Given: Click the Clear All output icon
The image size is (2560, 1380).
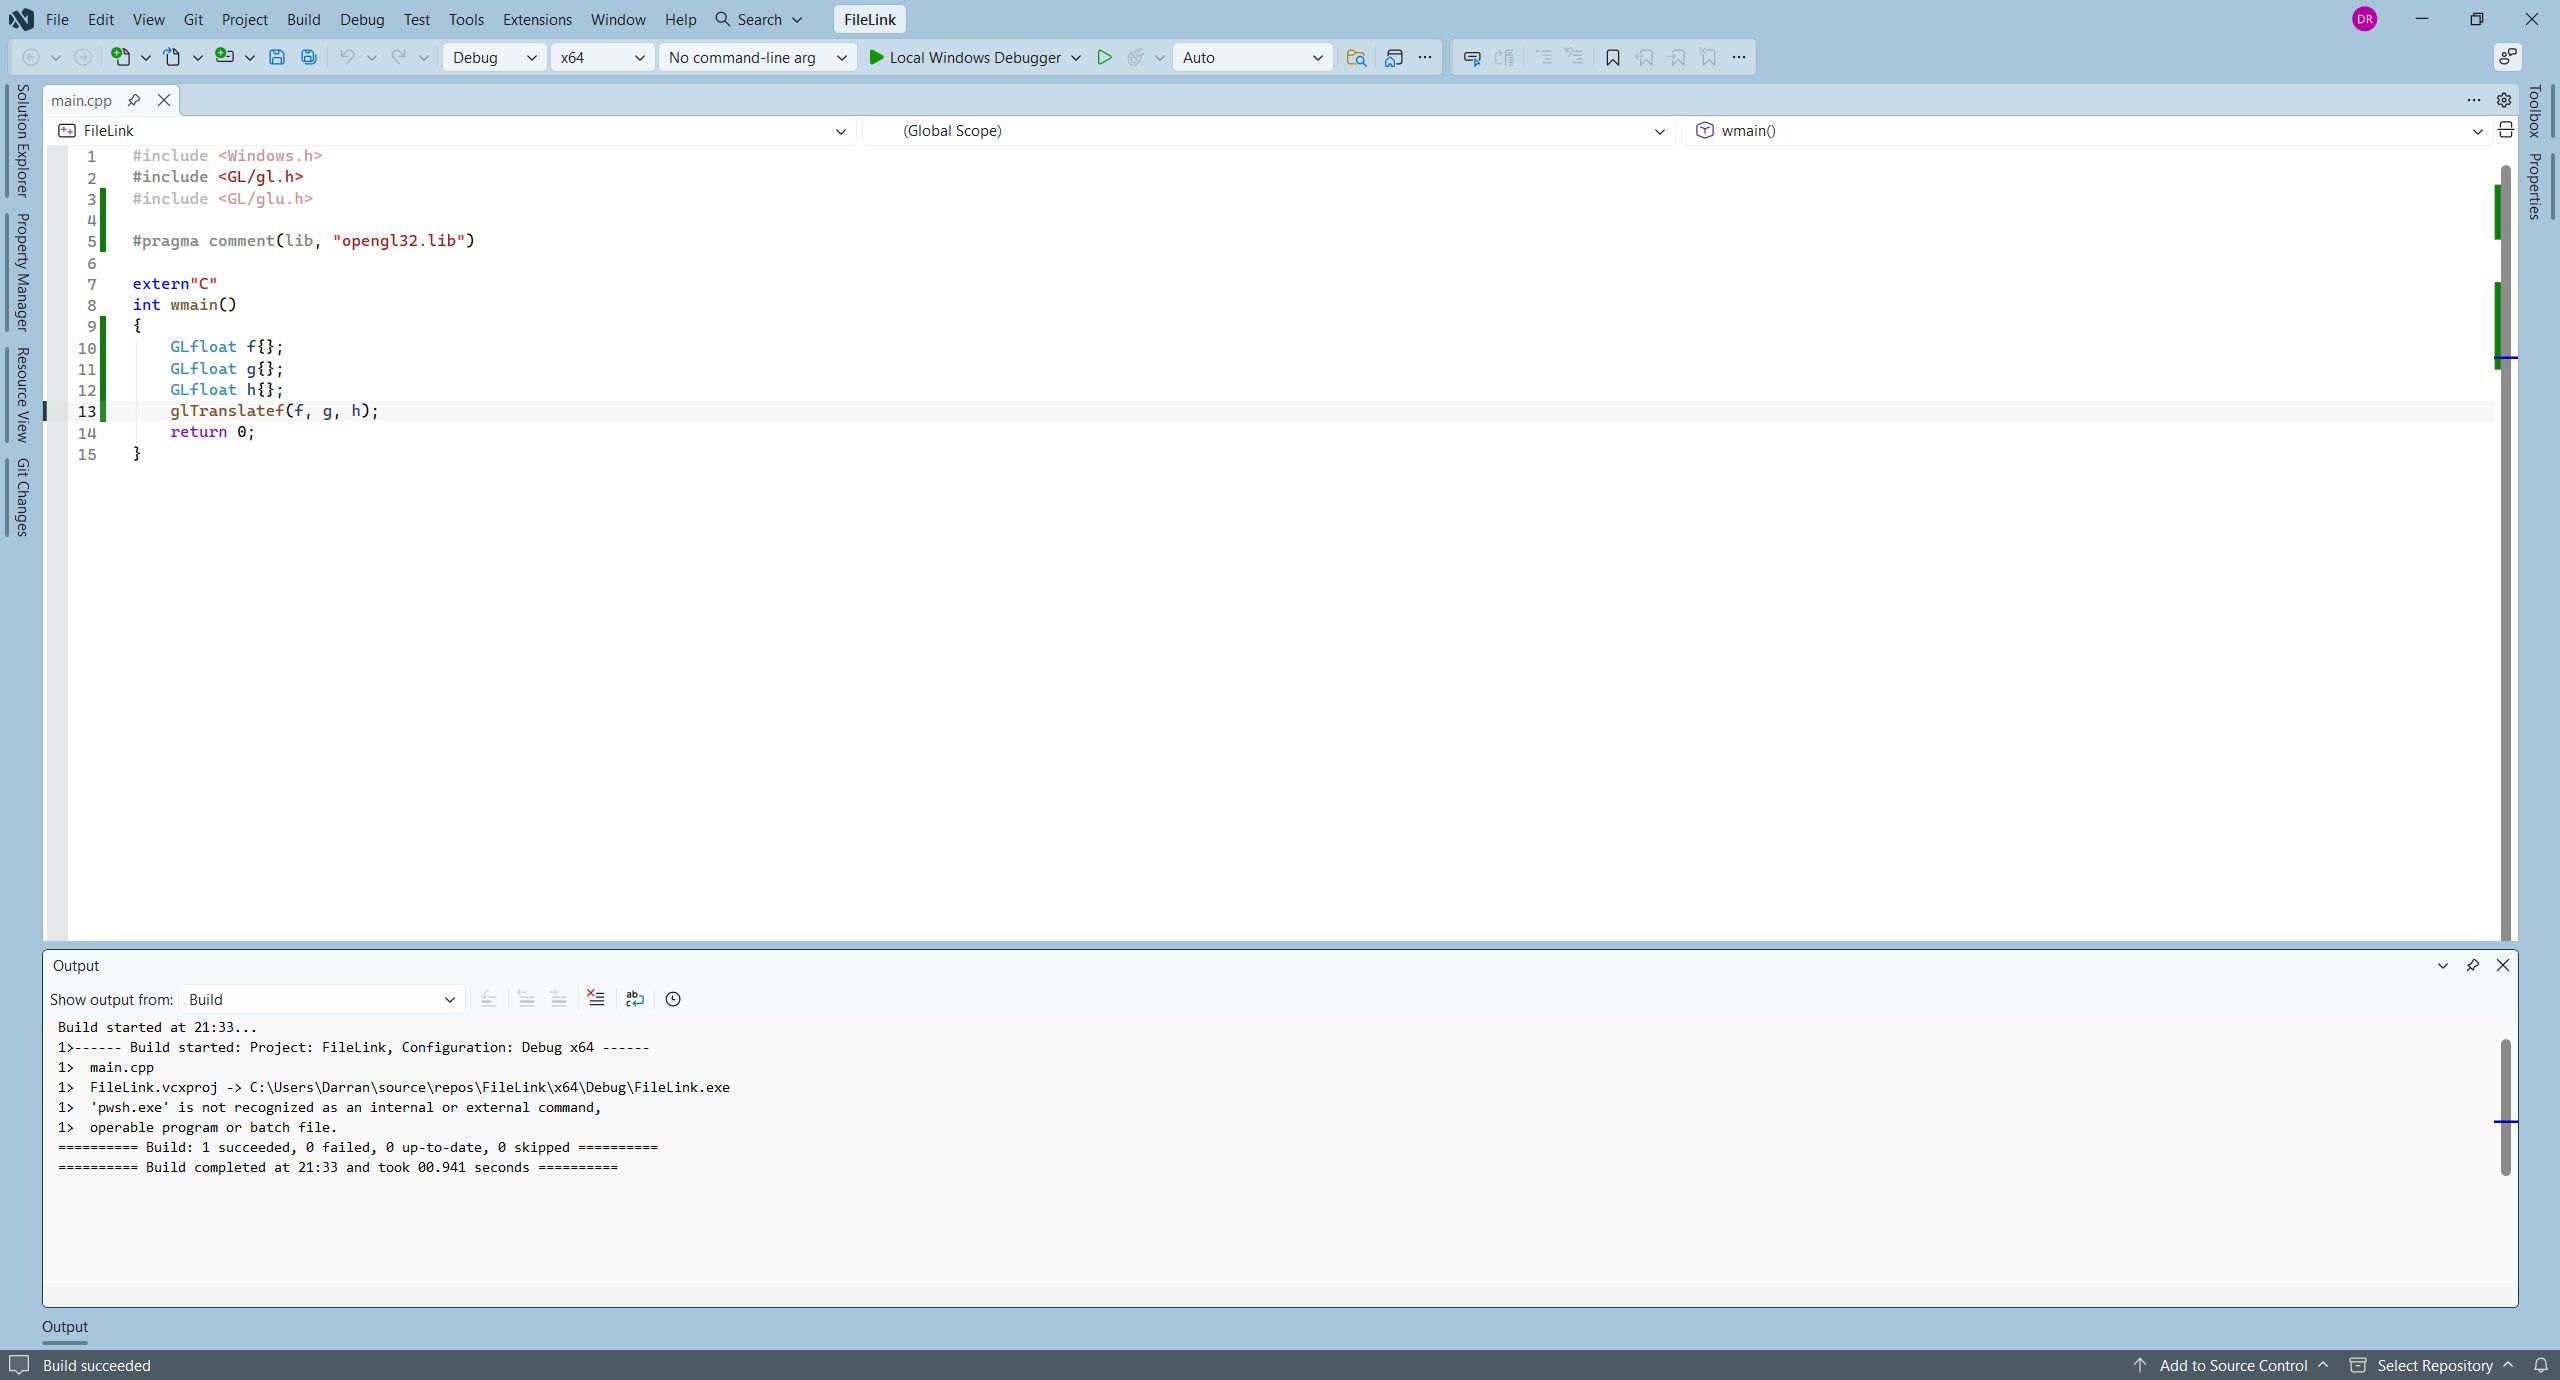Looking at the screenshot, I should 596,998.
